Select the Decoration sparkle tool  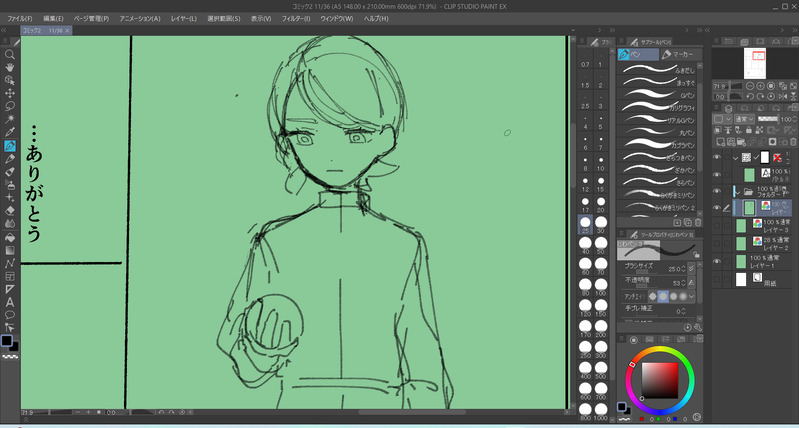tap(10, 198)
